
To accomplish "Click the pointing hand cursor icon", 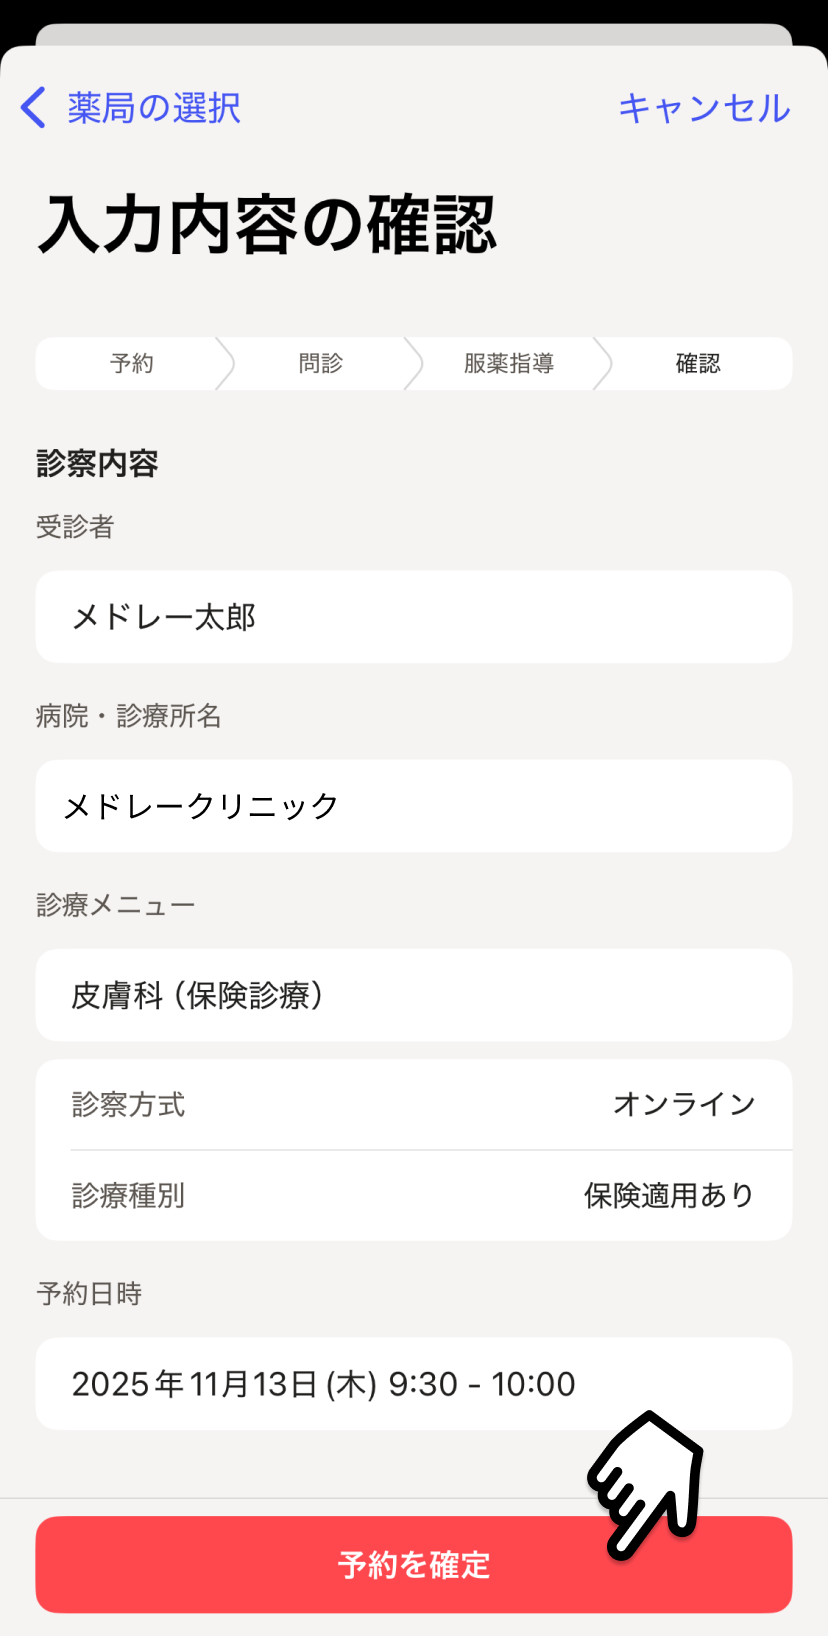I will (x=648, y=1482).
